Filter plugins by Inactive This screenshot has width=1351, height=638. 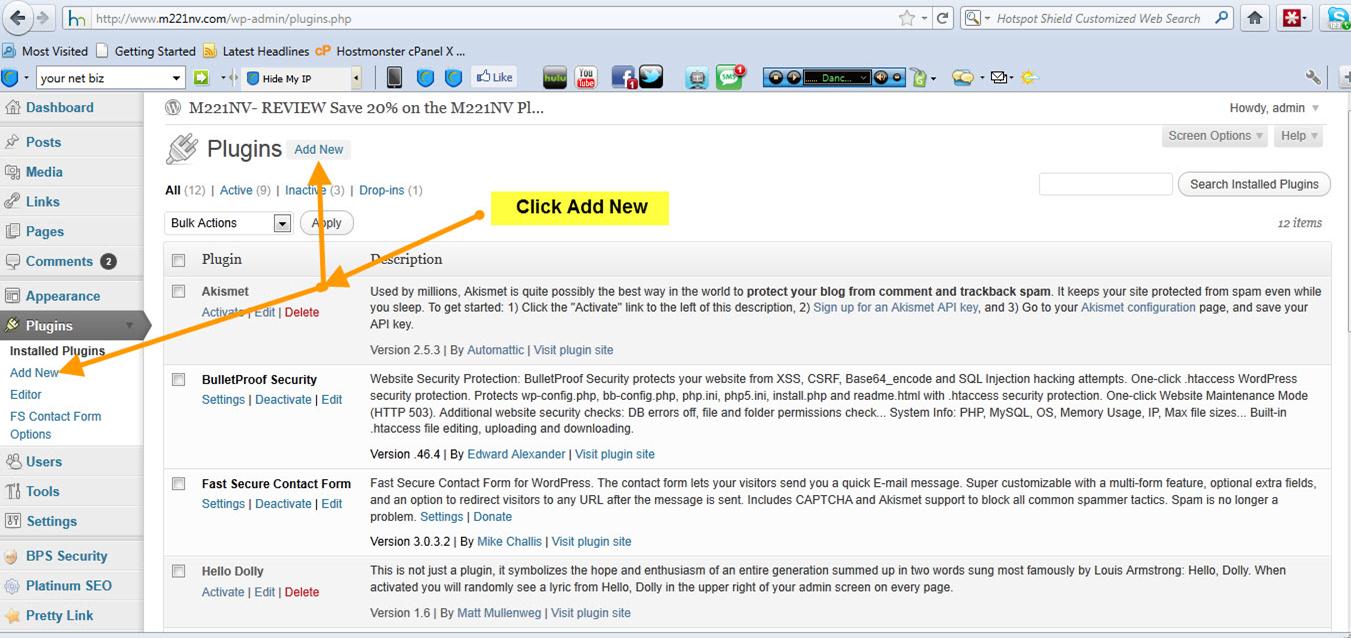(x=305, y=190)
